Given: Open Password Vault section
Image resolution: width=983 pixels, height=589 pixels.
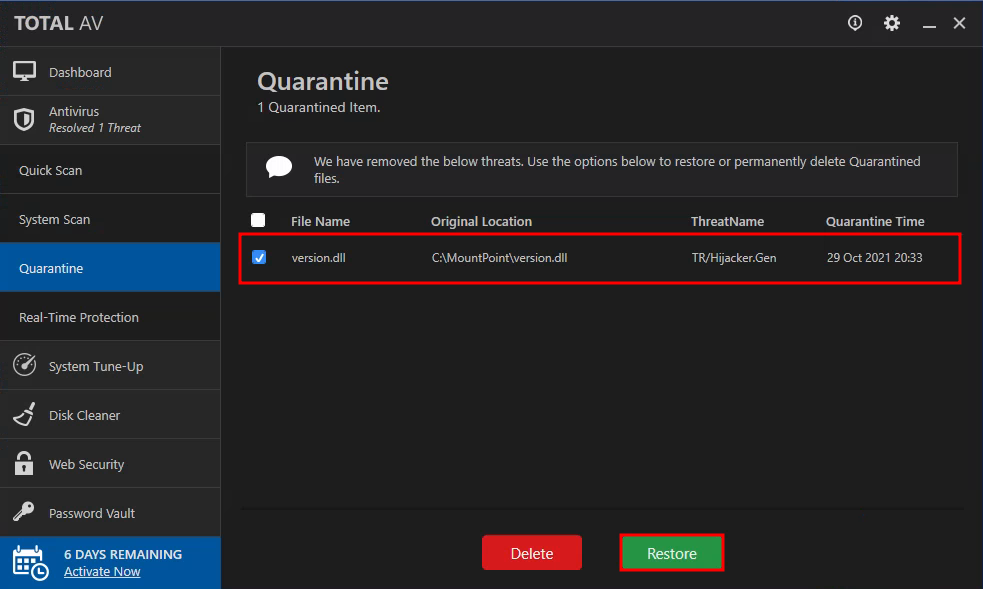Looking at the screenshot, I should click(x=110, y=512).
